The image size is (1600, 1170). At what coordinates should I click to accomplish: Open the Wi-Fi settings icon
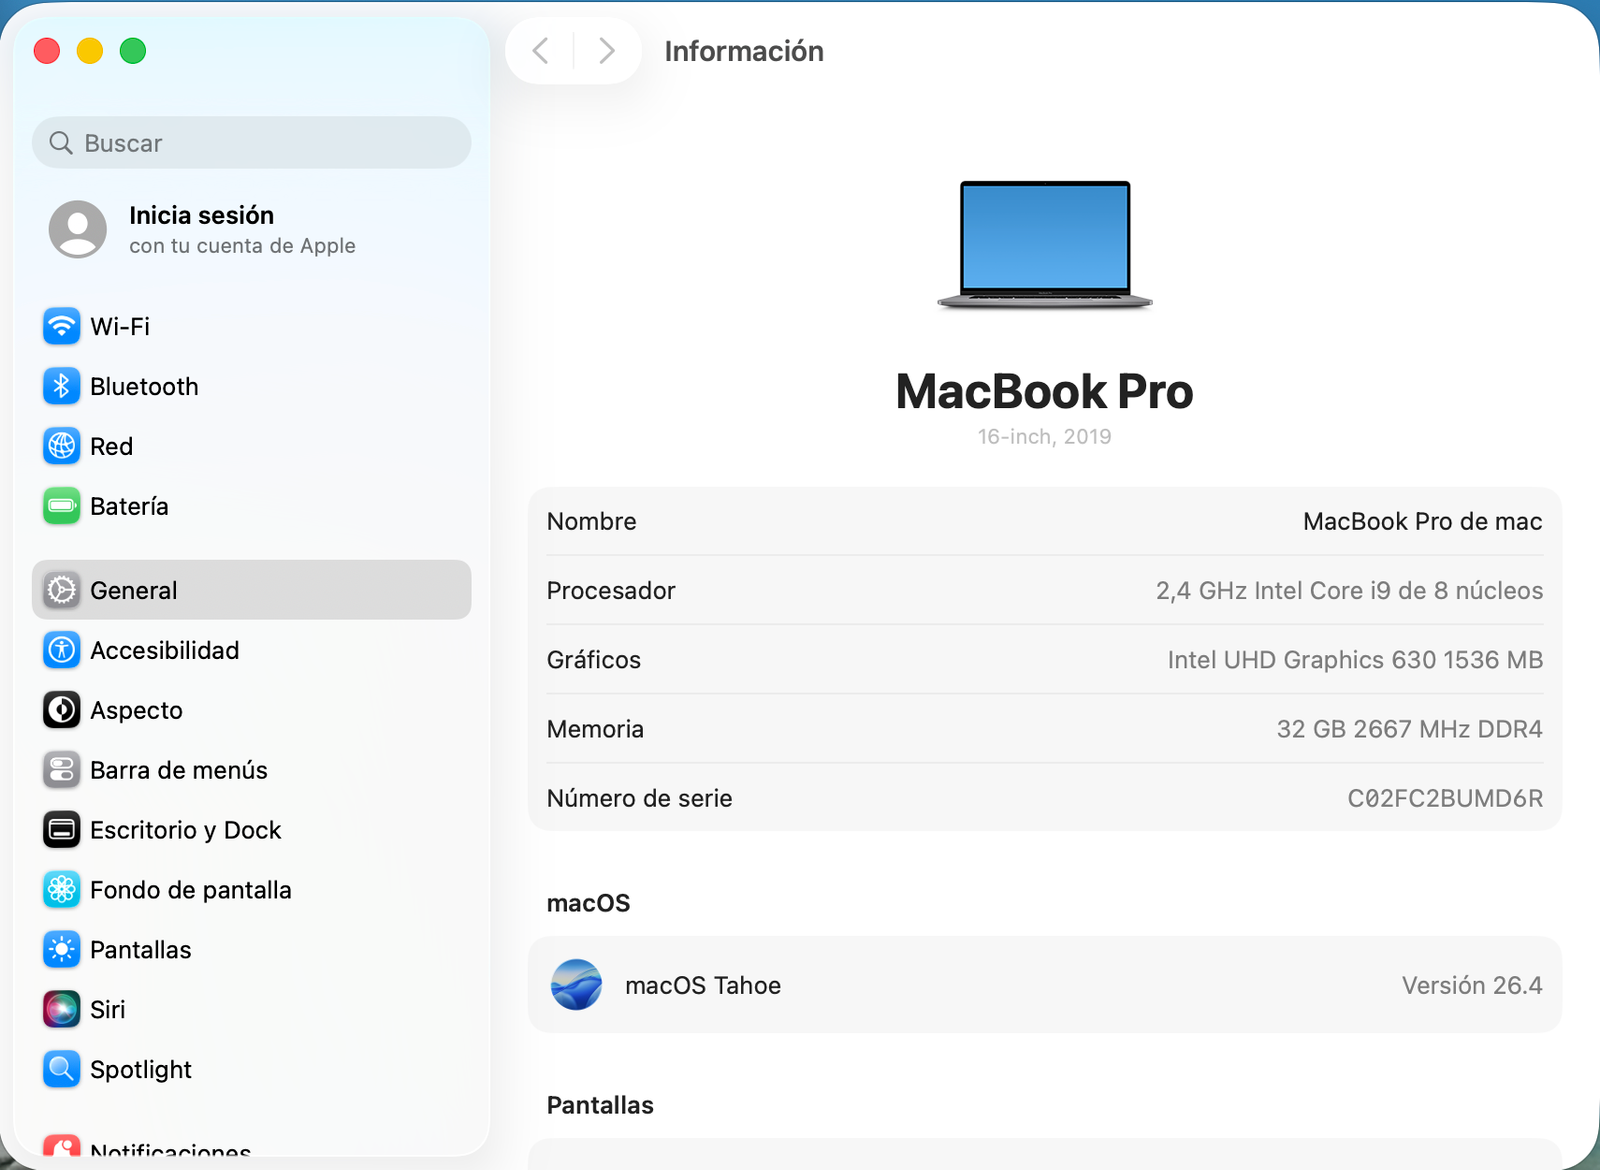61,326
